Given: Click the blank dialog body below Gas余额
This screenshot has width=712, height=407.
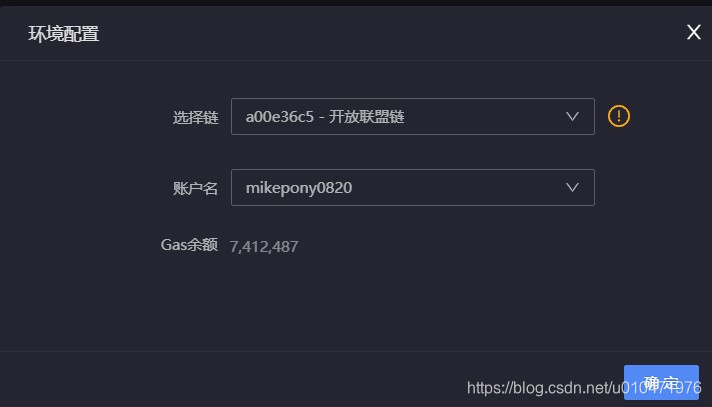Looking at the screenshot, I should [x=356, y=304].
